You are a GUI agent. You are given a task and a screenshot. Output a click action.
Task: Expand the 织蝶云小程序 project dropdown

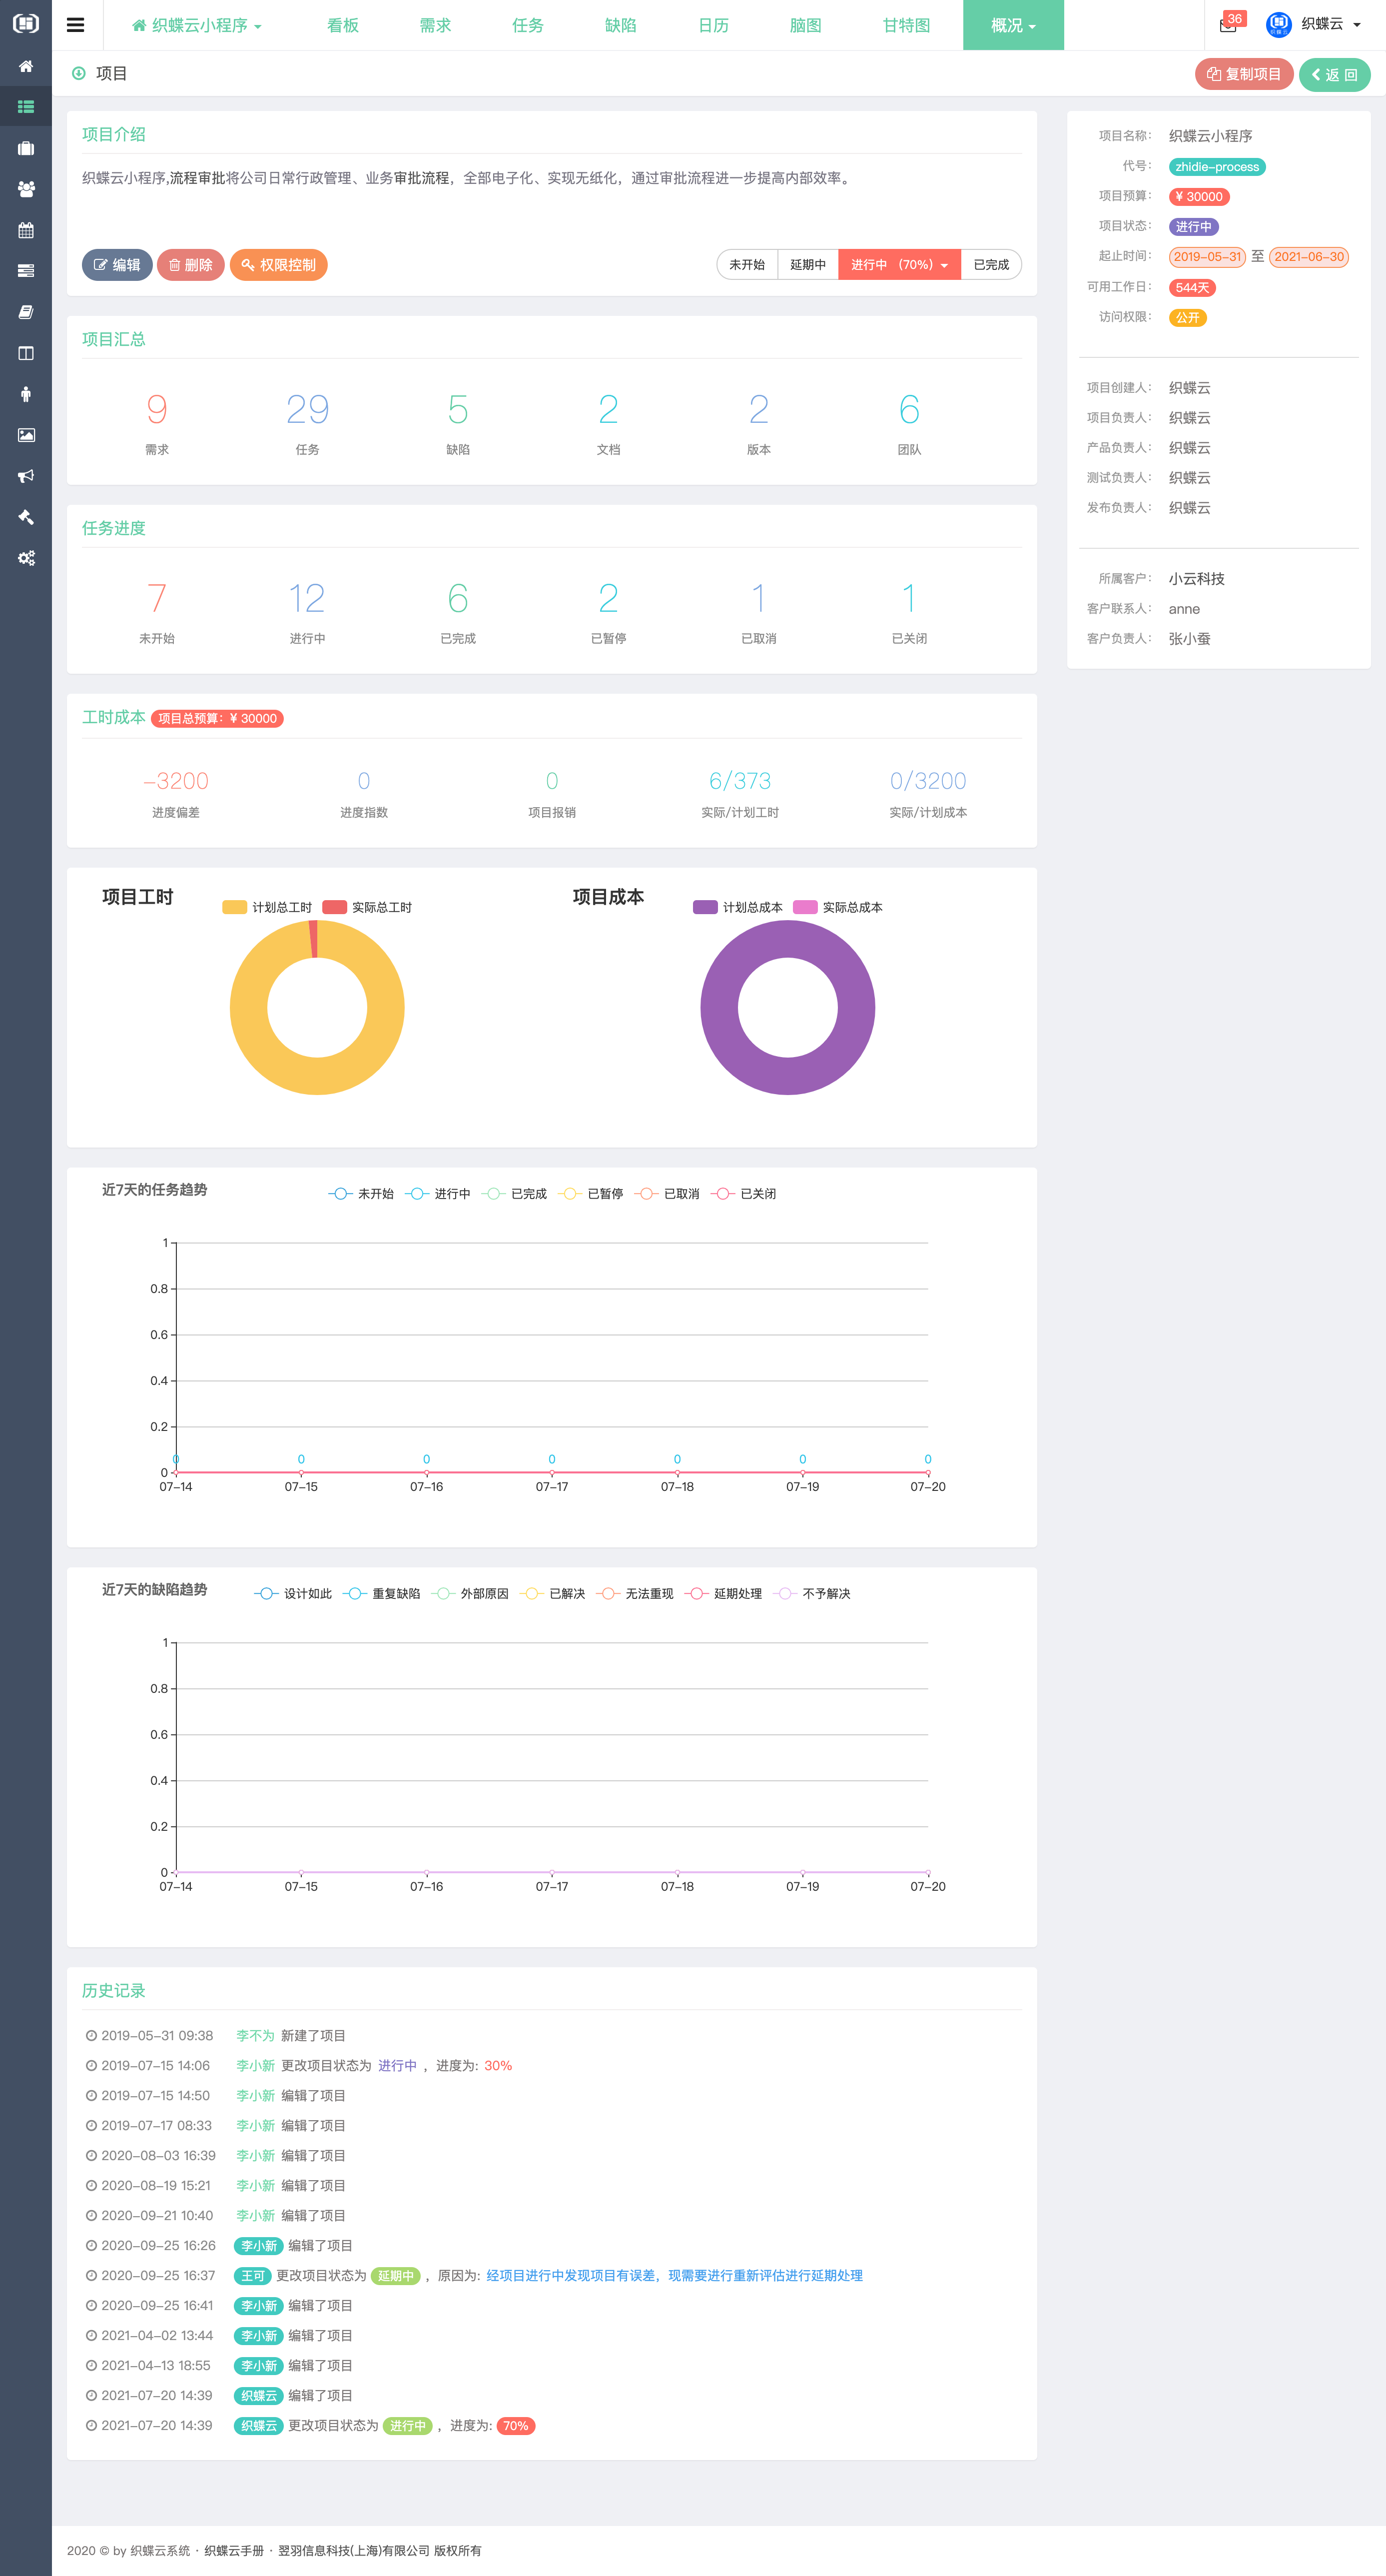click(x=197, y=25)
